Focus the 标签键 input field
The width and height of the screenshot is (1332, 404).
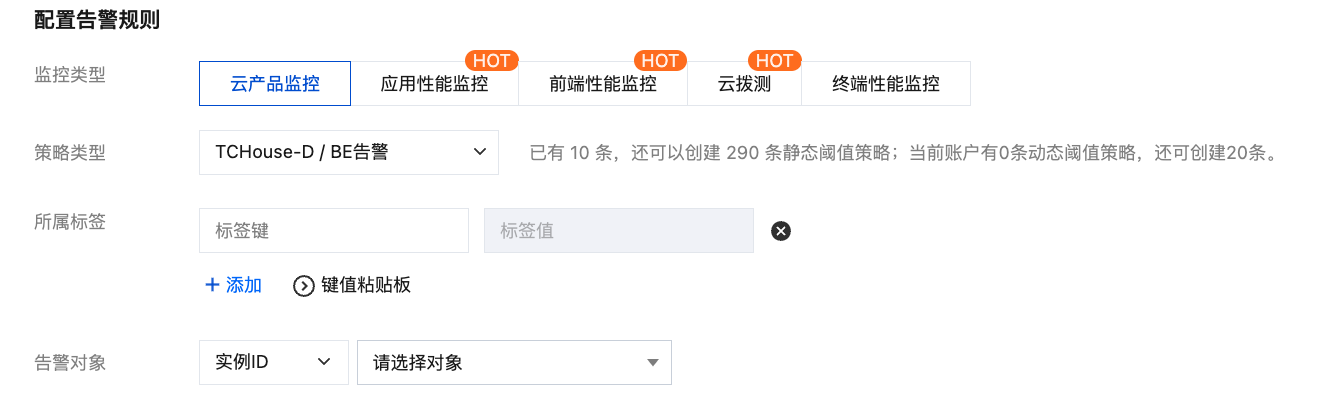[334, 231]
